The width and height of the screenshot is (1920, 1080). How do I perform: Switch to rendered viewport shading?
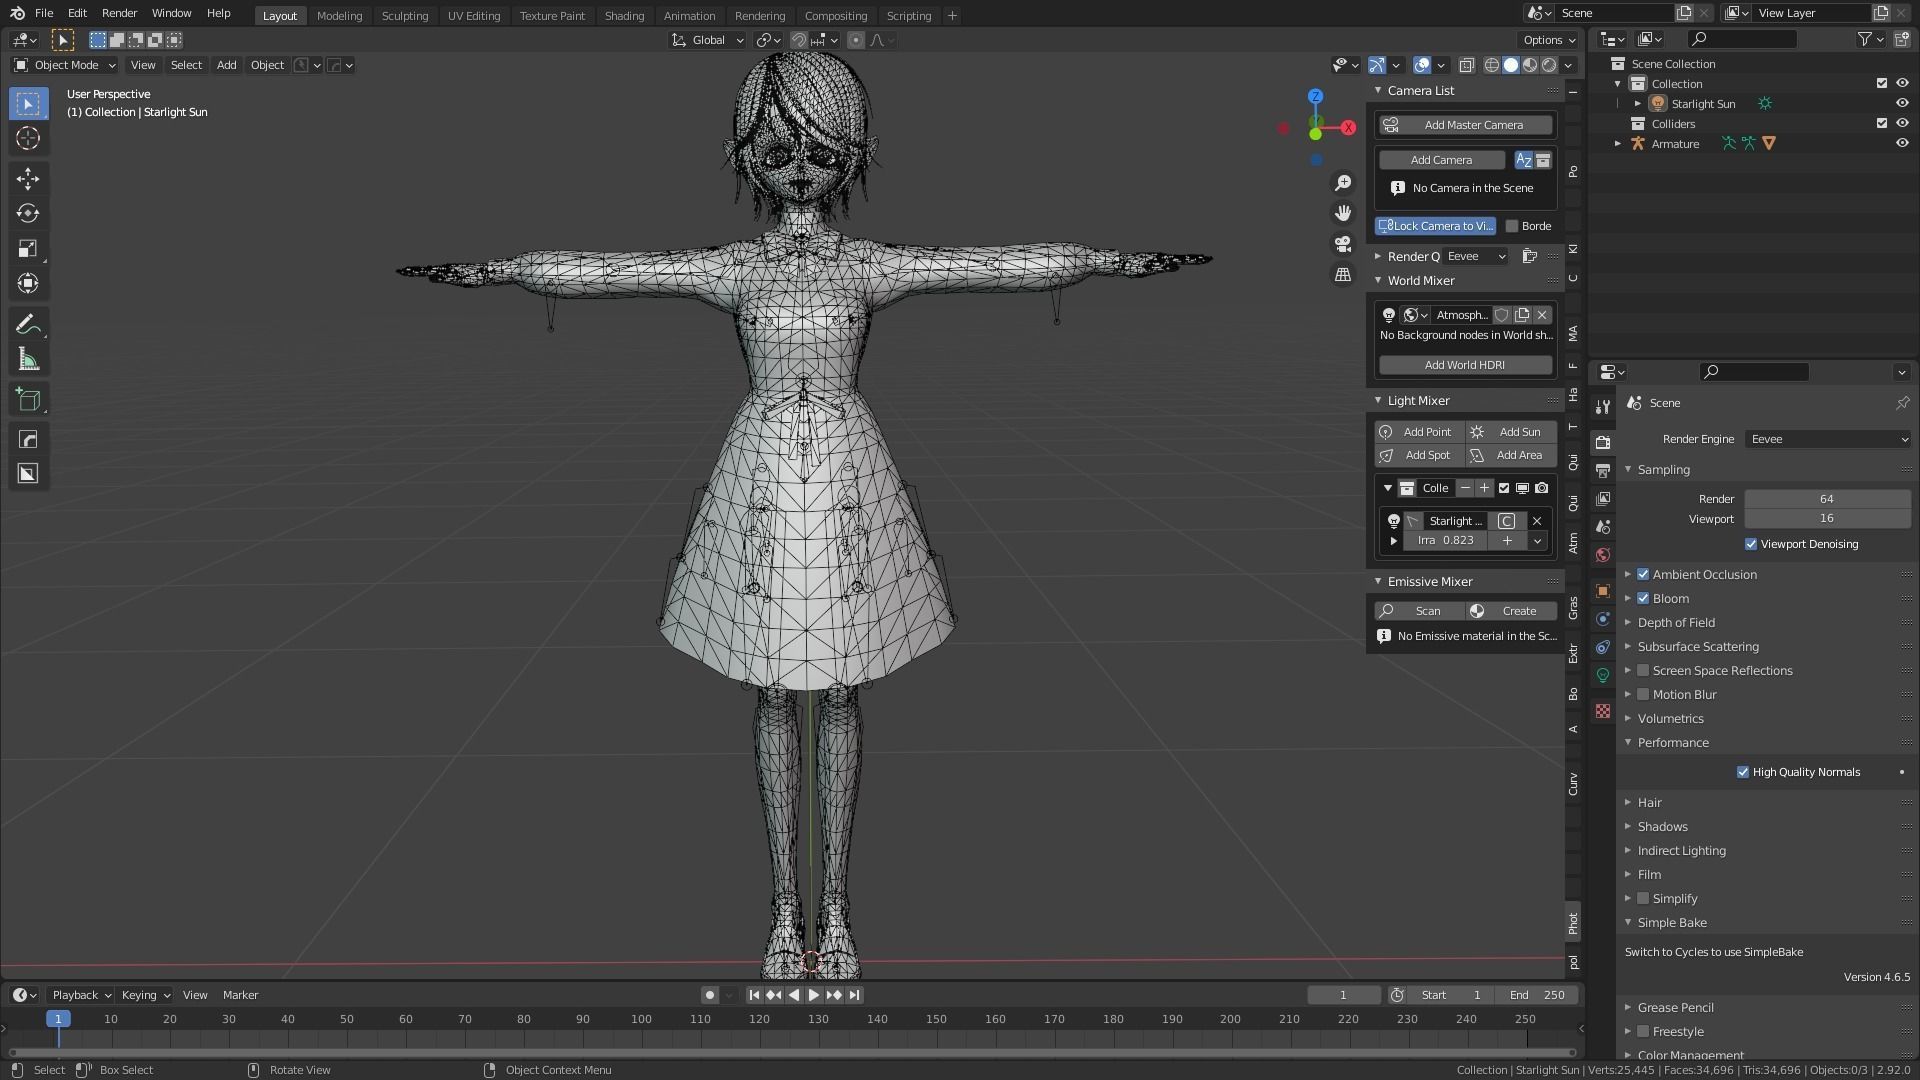click(1549, 65)
